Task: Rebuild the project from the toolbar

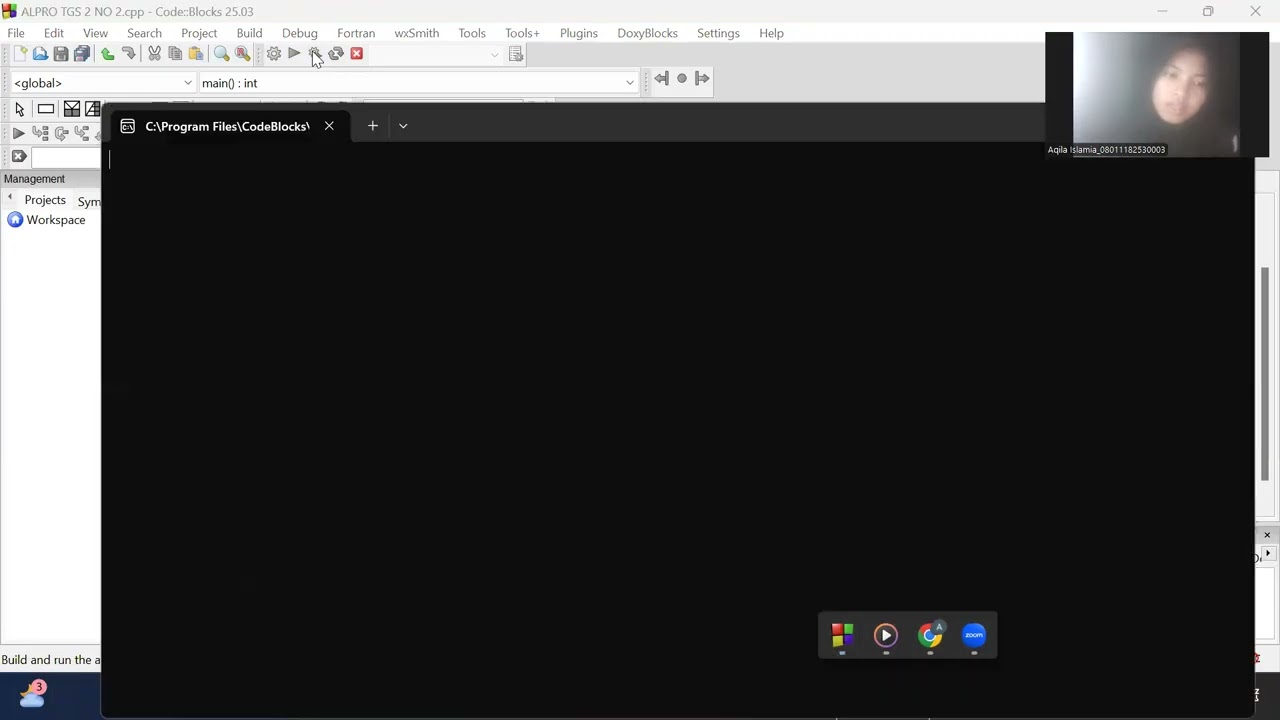Action: tap(336, 54)
